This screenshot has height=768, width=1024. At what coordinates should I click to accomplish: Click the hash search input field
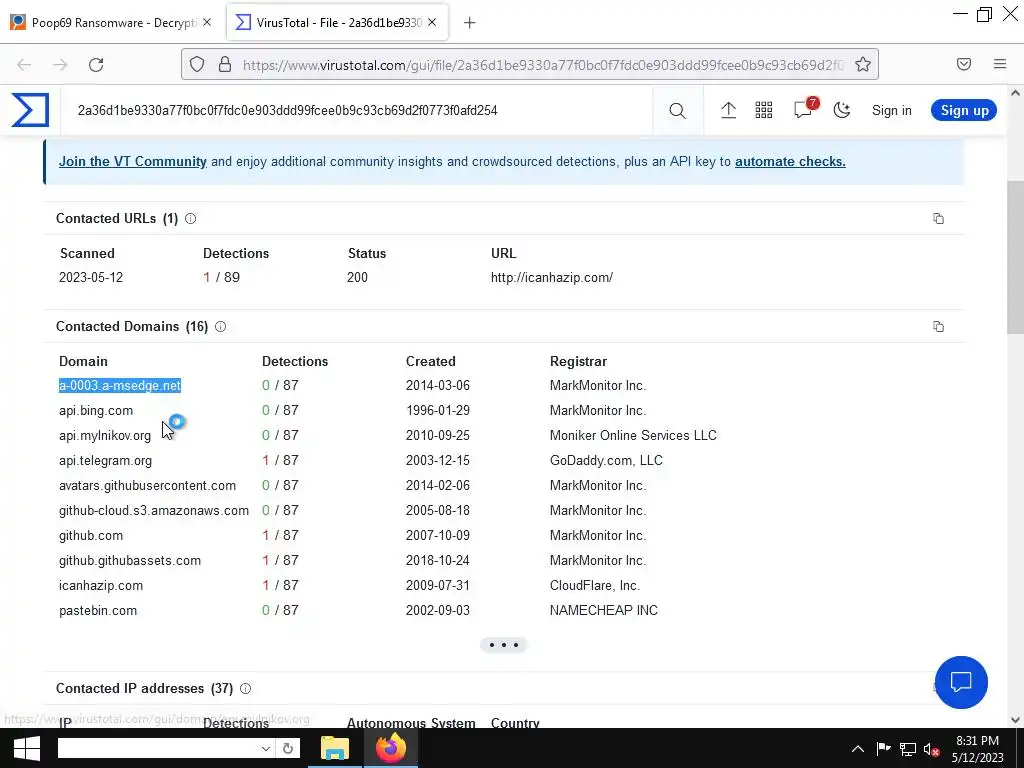358,110
